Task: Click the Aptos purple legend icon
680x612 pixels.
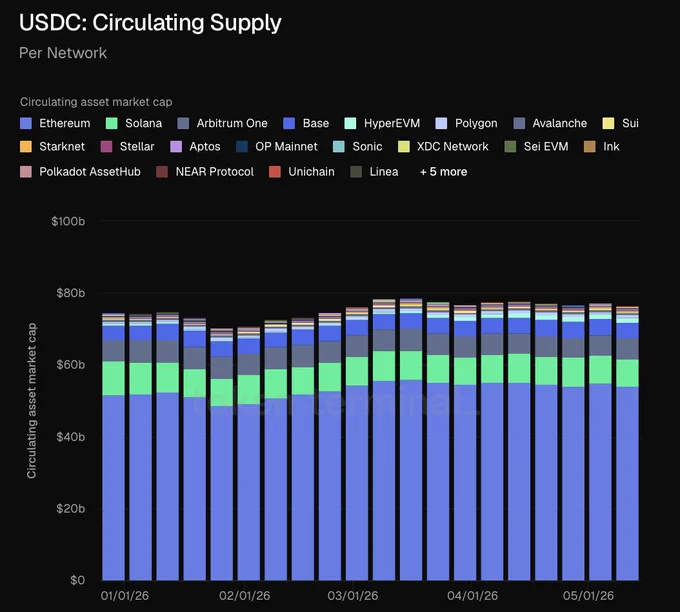Action: [x=176, y=147]
